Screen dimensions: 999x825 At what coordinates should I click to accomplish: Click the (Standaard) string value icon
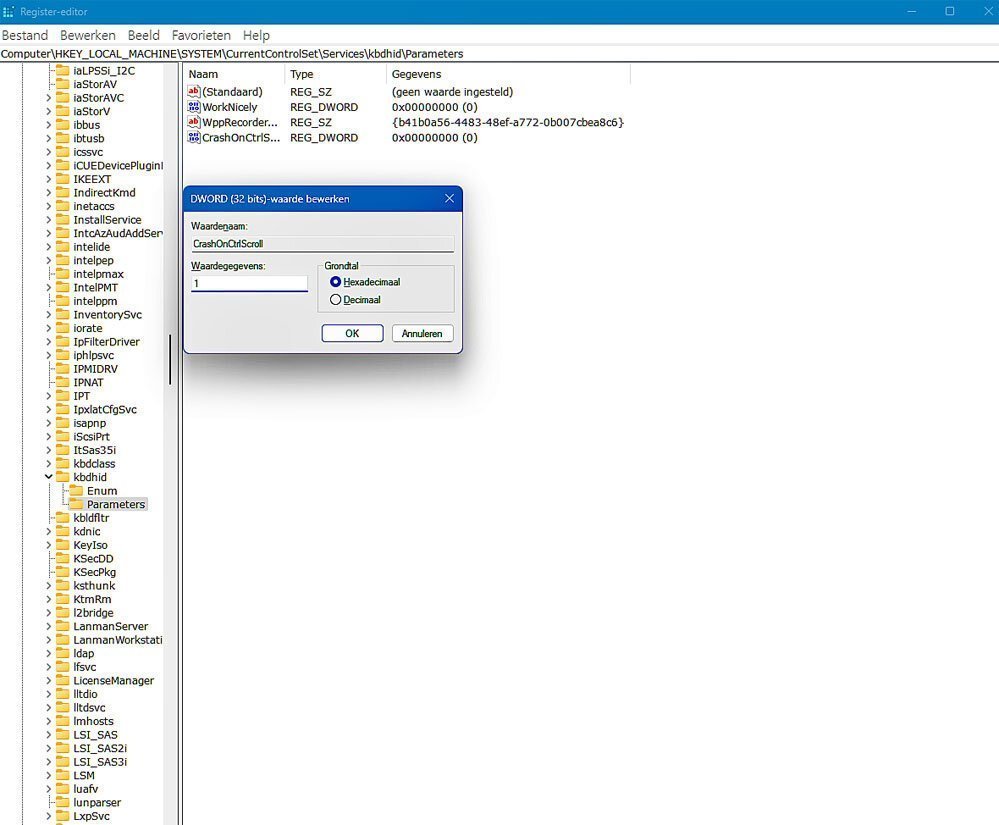tap(194, 92)
